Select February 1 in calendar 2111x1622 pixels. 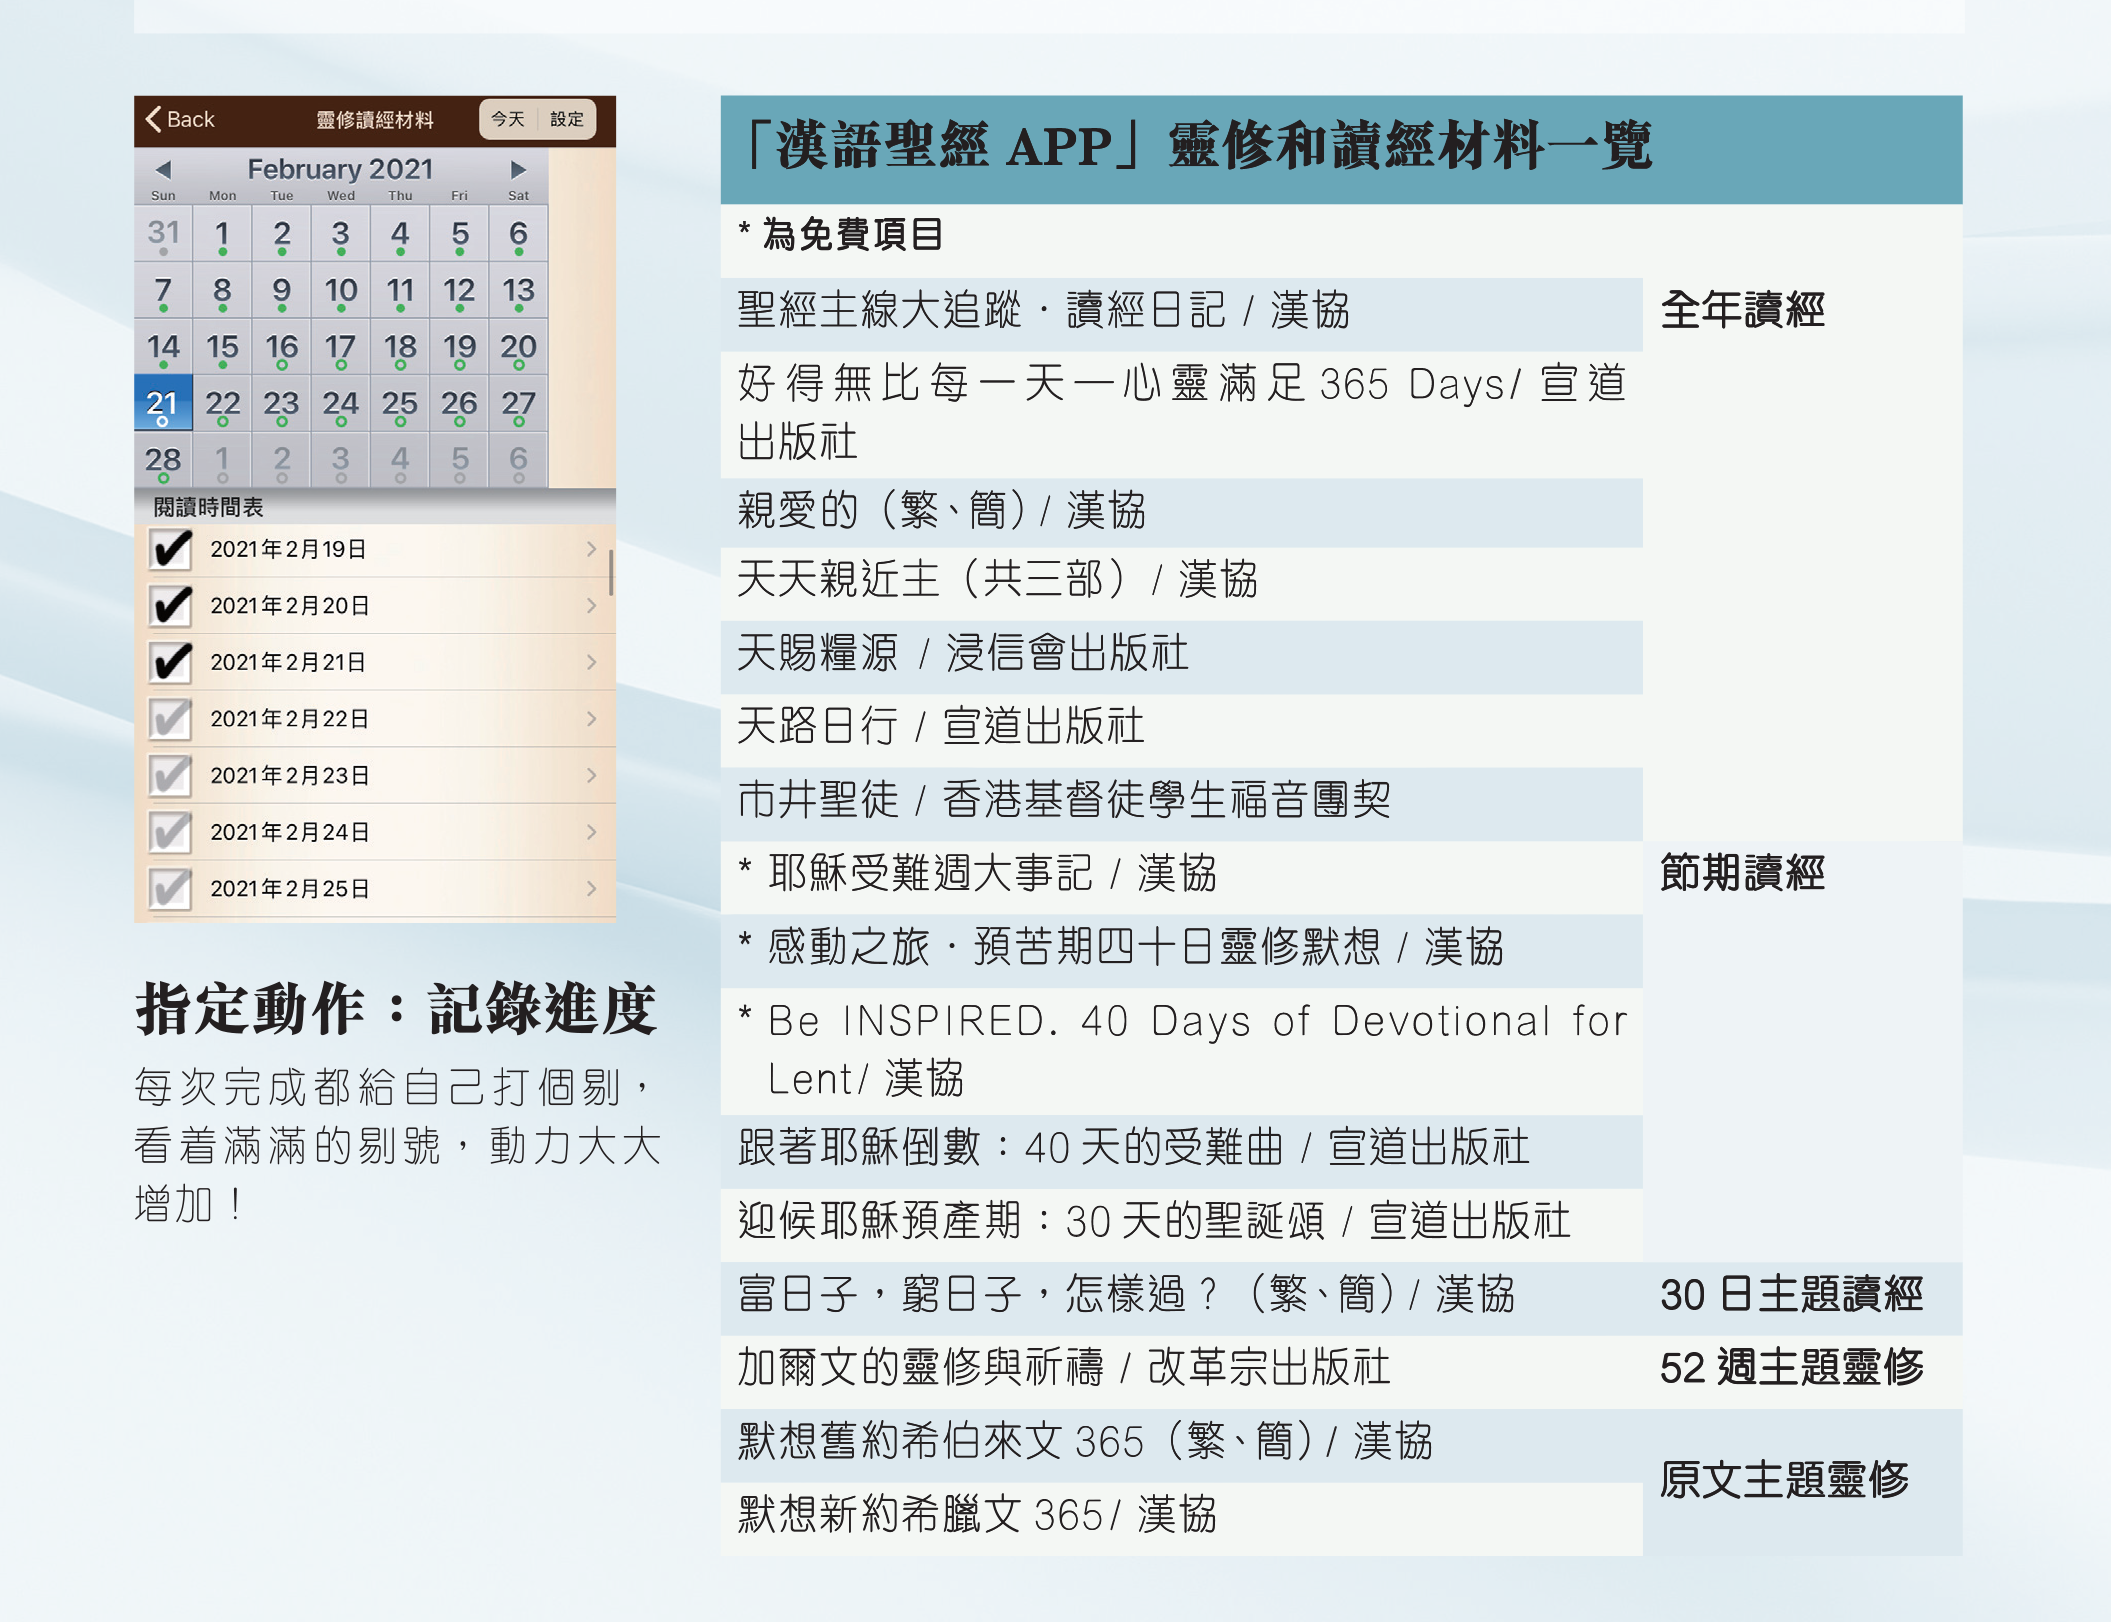click(x=222, y=234)
